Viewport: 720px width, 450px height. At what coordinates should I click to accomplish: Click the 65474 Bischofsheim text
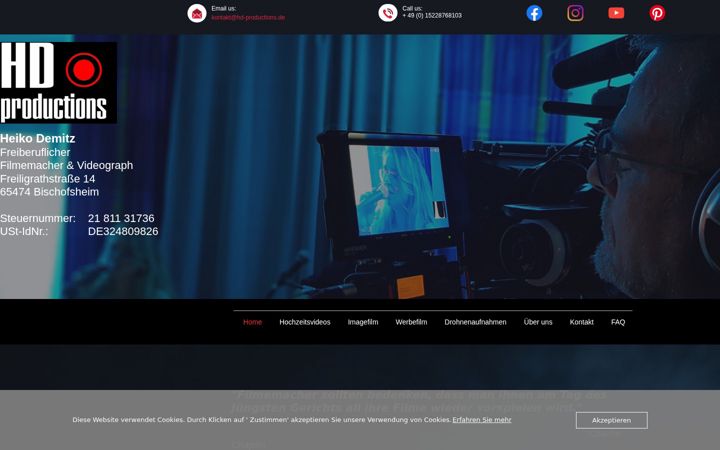(x=50, y=192)
